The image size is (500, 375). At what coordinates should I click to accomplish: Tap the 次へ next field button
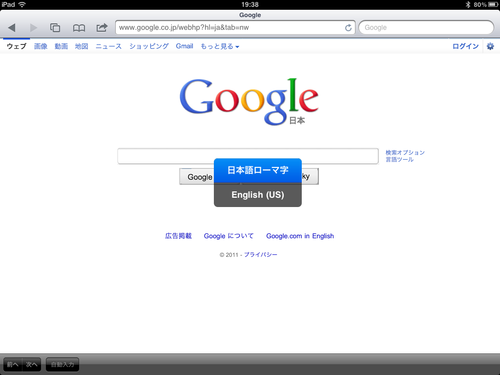click(32, 364)
